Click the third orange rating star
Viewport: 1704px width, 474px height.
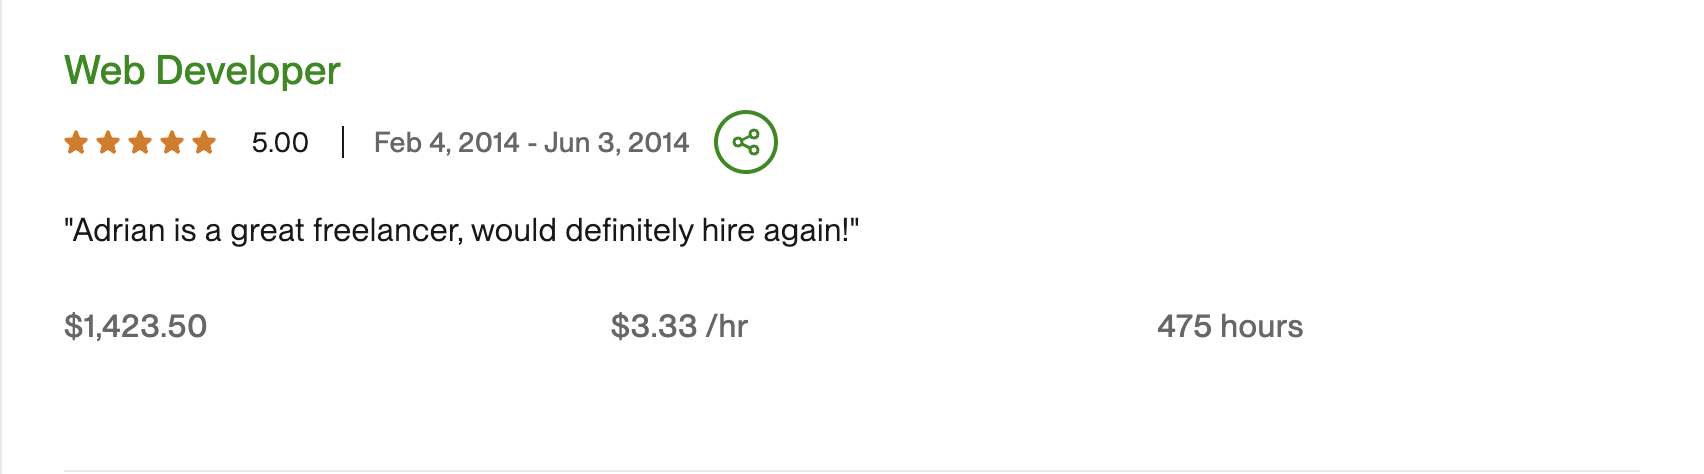tap(140, 143)
